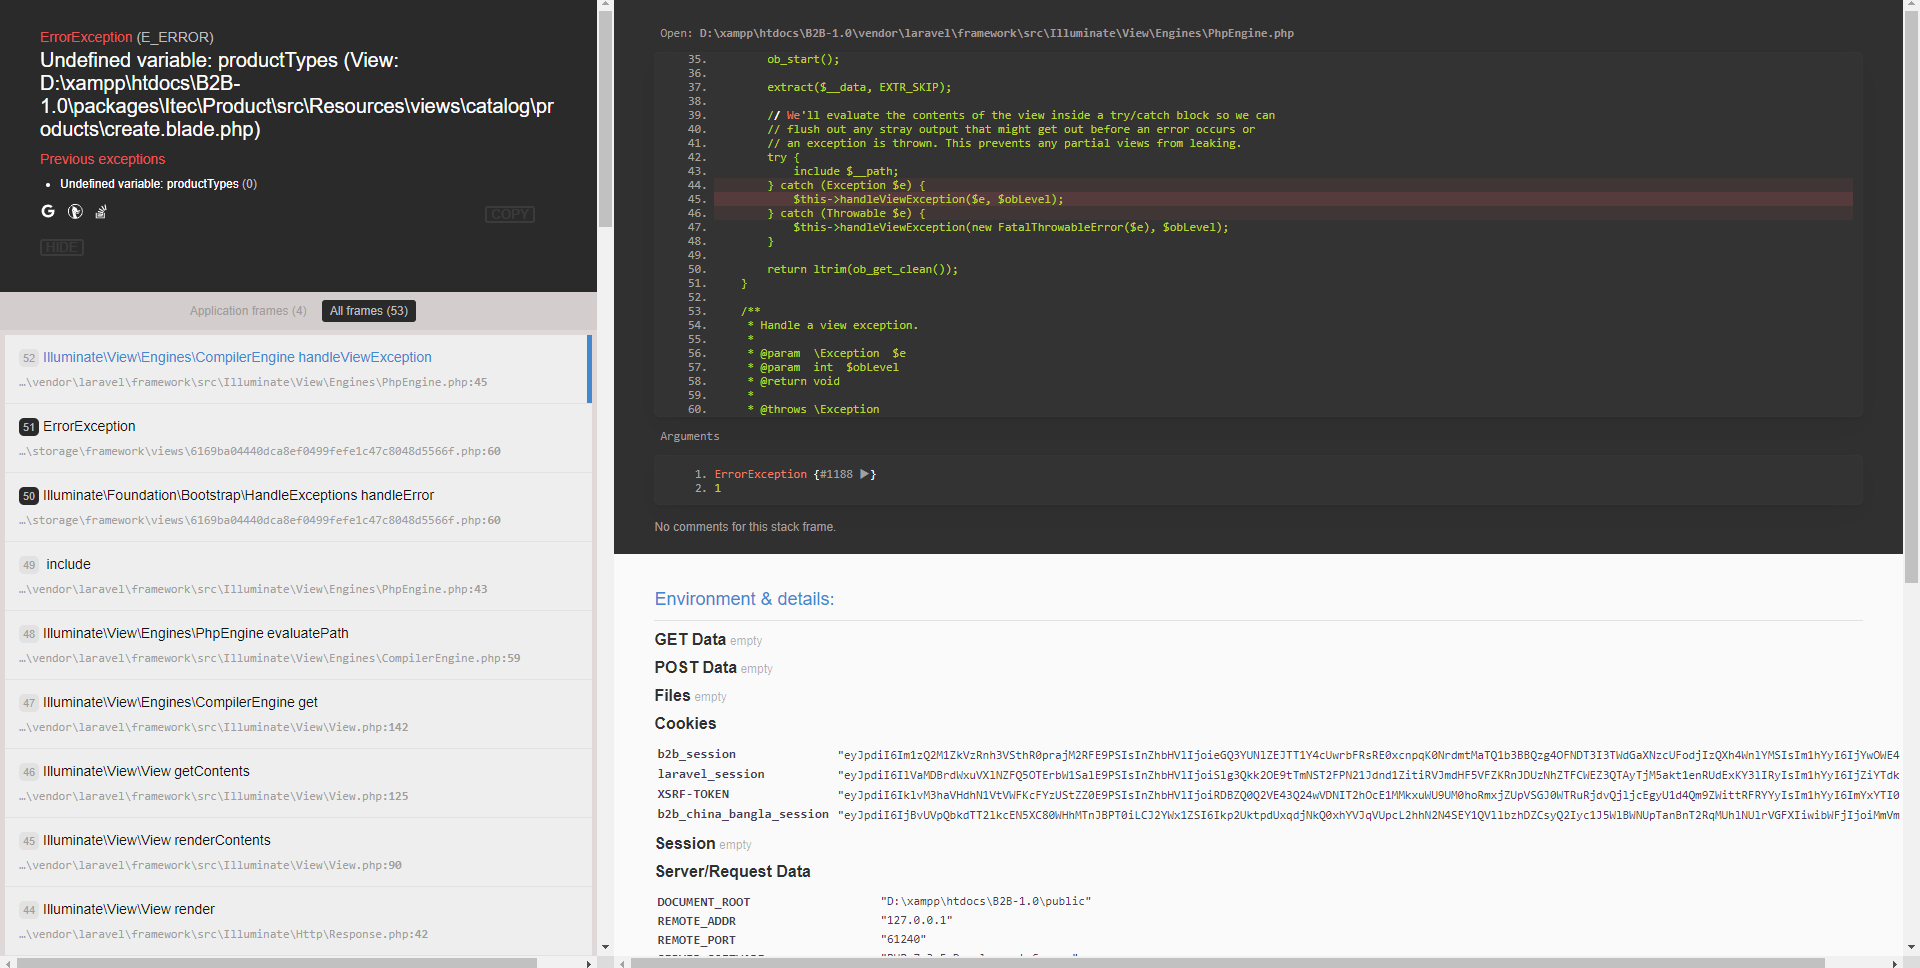Switch to Application frames (4) tab
The image size is (1920, 968).
[x=248, y=311]
